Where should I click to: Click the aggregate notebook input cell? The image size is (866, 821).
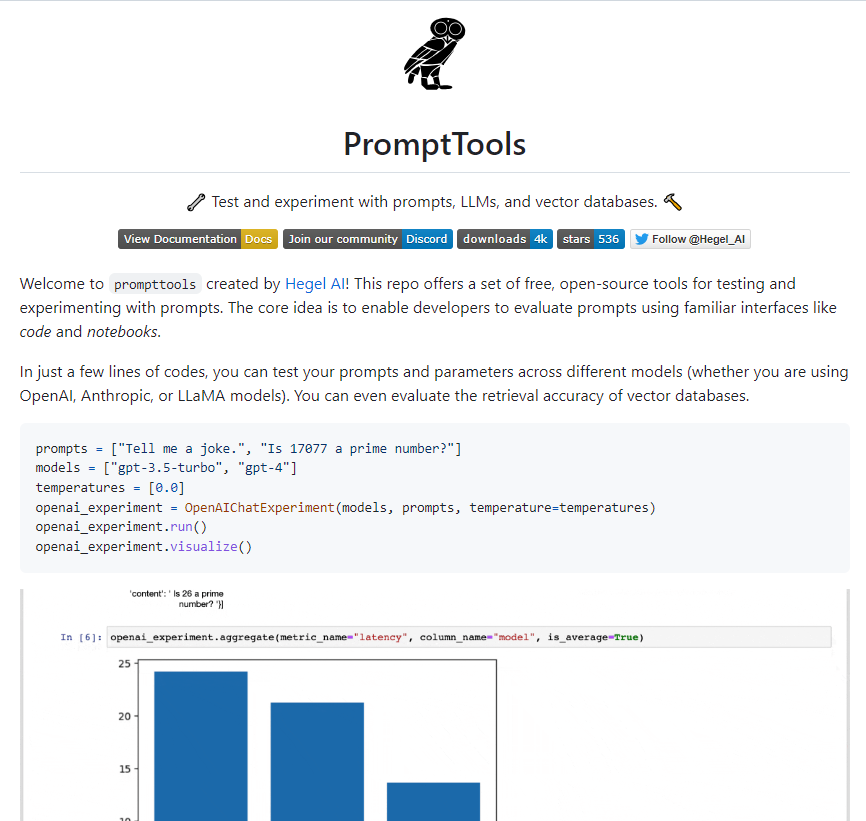click(x=468, y=637)
